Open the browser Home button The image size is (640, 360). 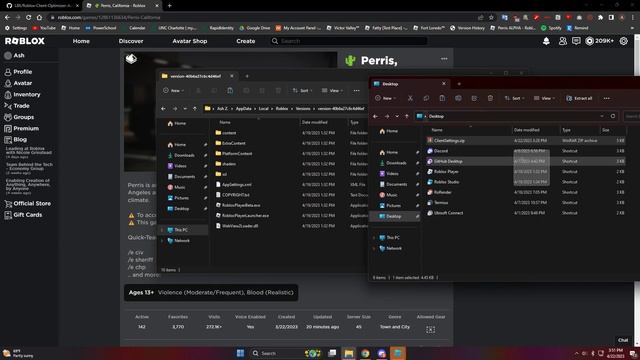39,17
